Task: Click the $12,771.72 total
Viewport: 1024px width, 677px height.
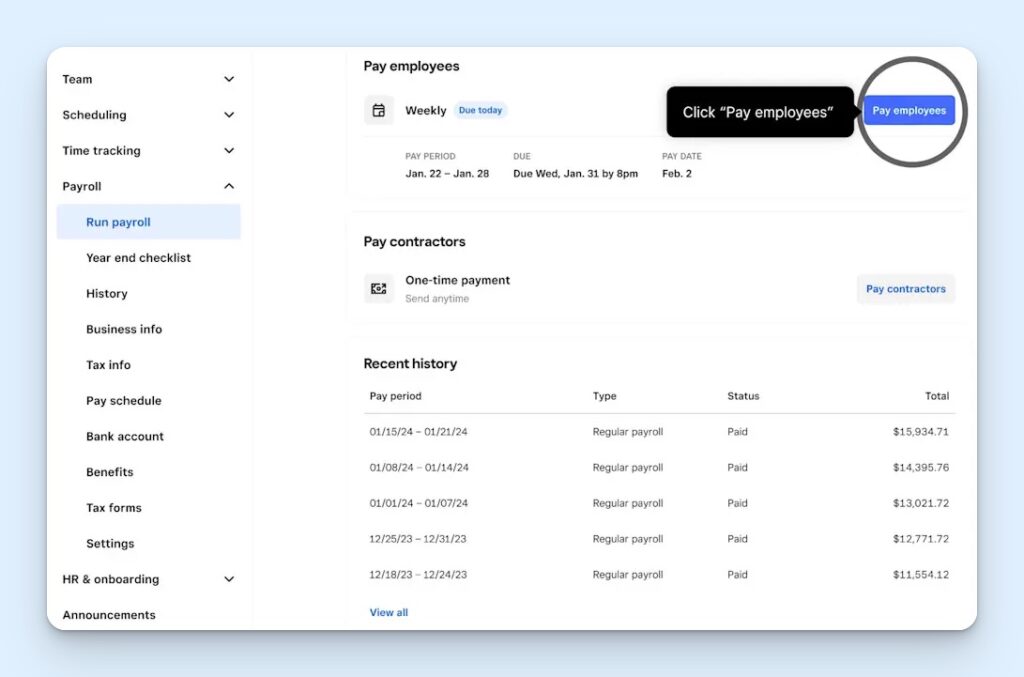Action: 920,539
